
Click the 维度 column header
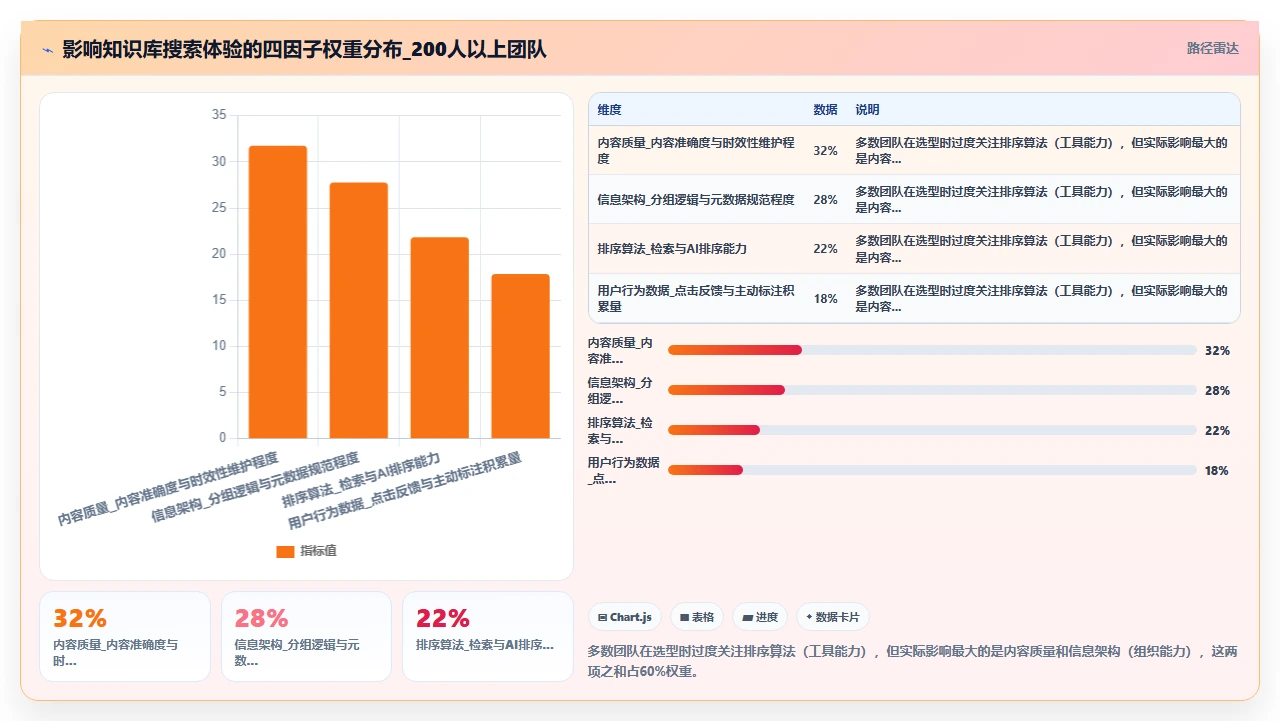point(609,110)
